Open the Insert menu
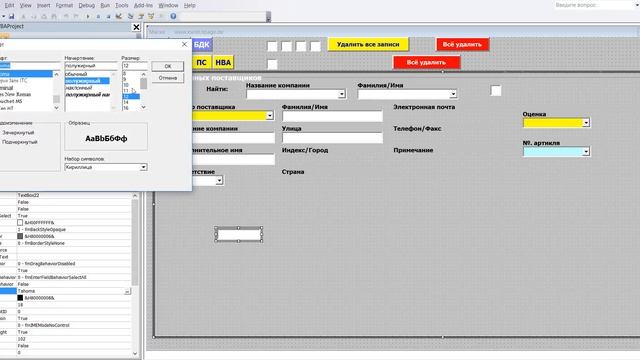Image resolution: width=640 pixels, height=360 pixels. [x=44, y=5]
